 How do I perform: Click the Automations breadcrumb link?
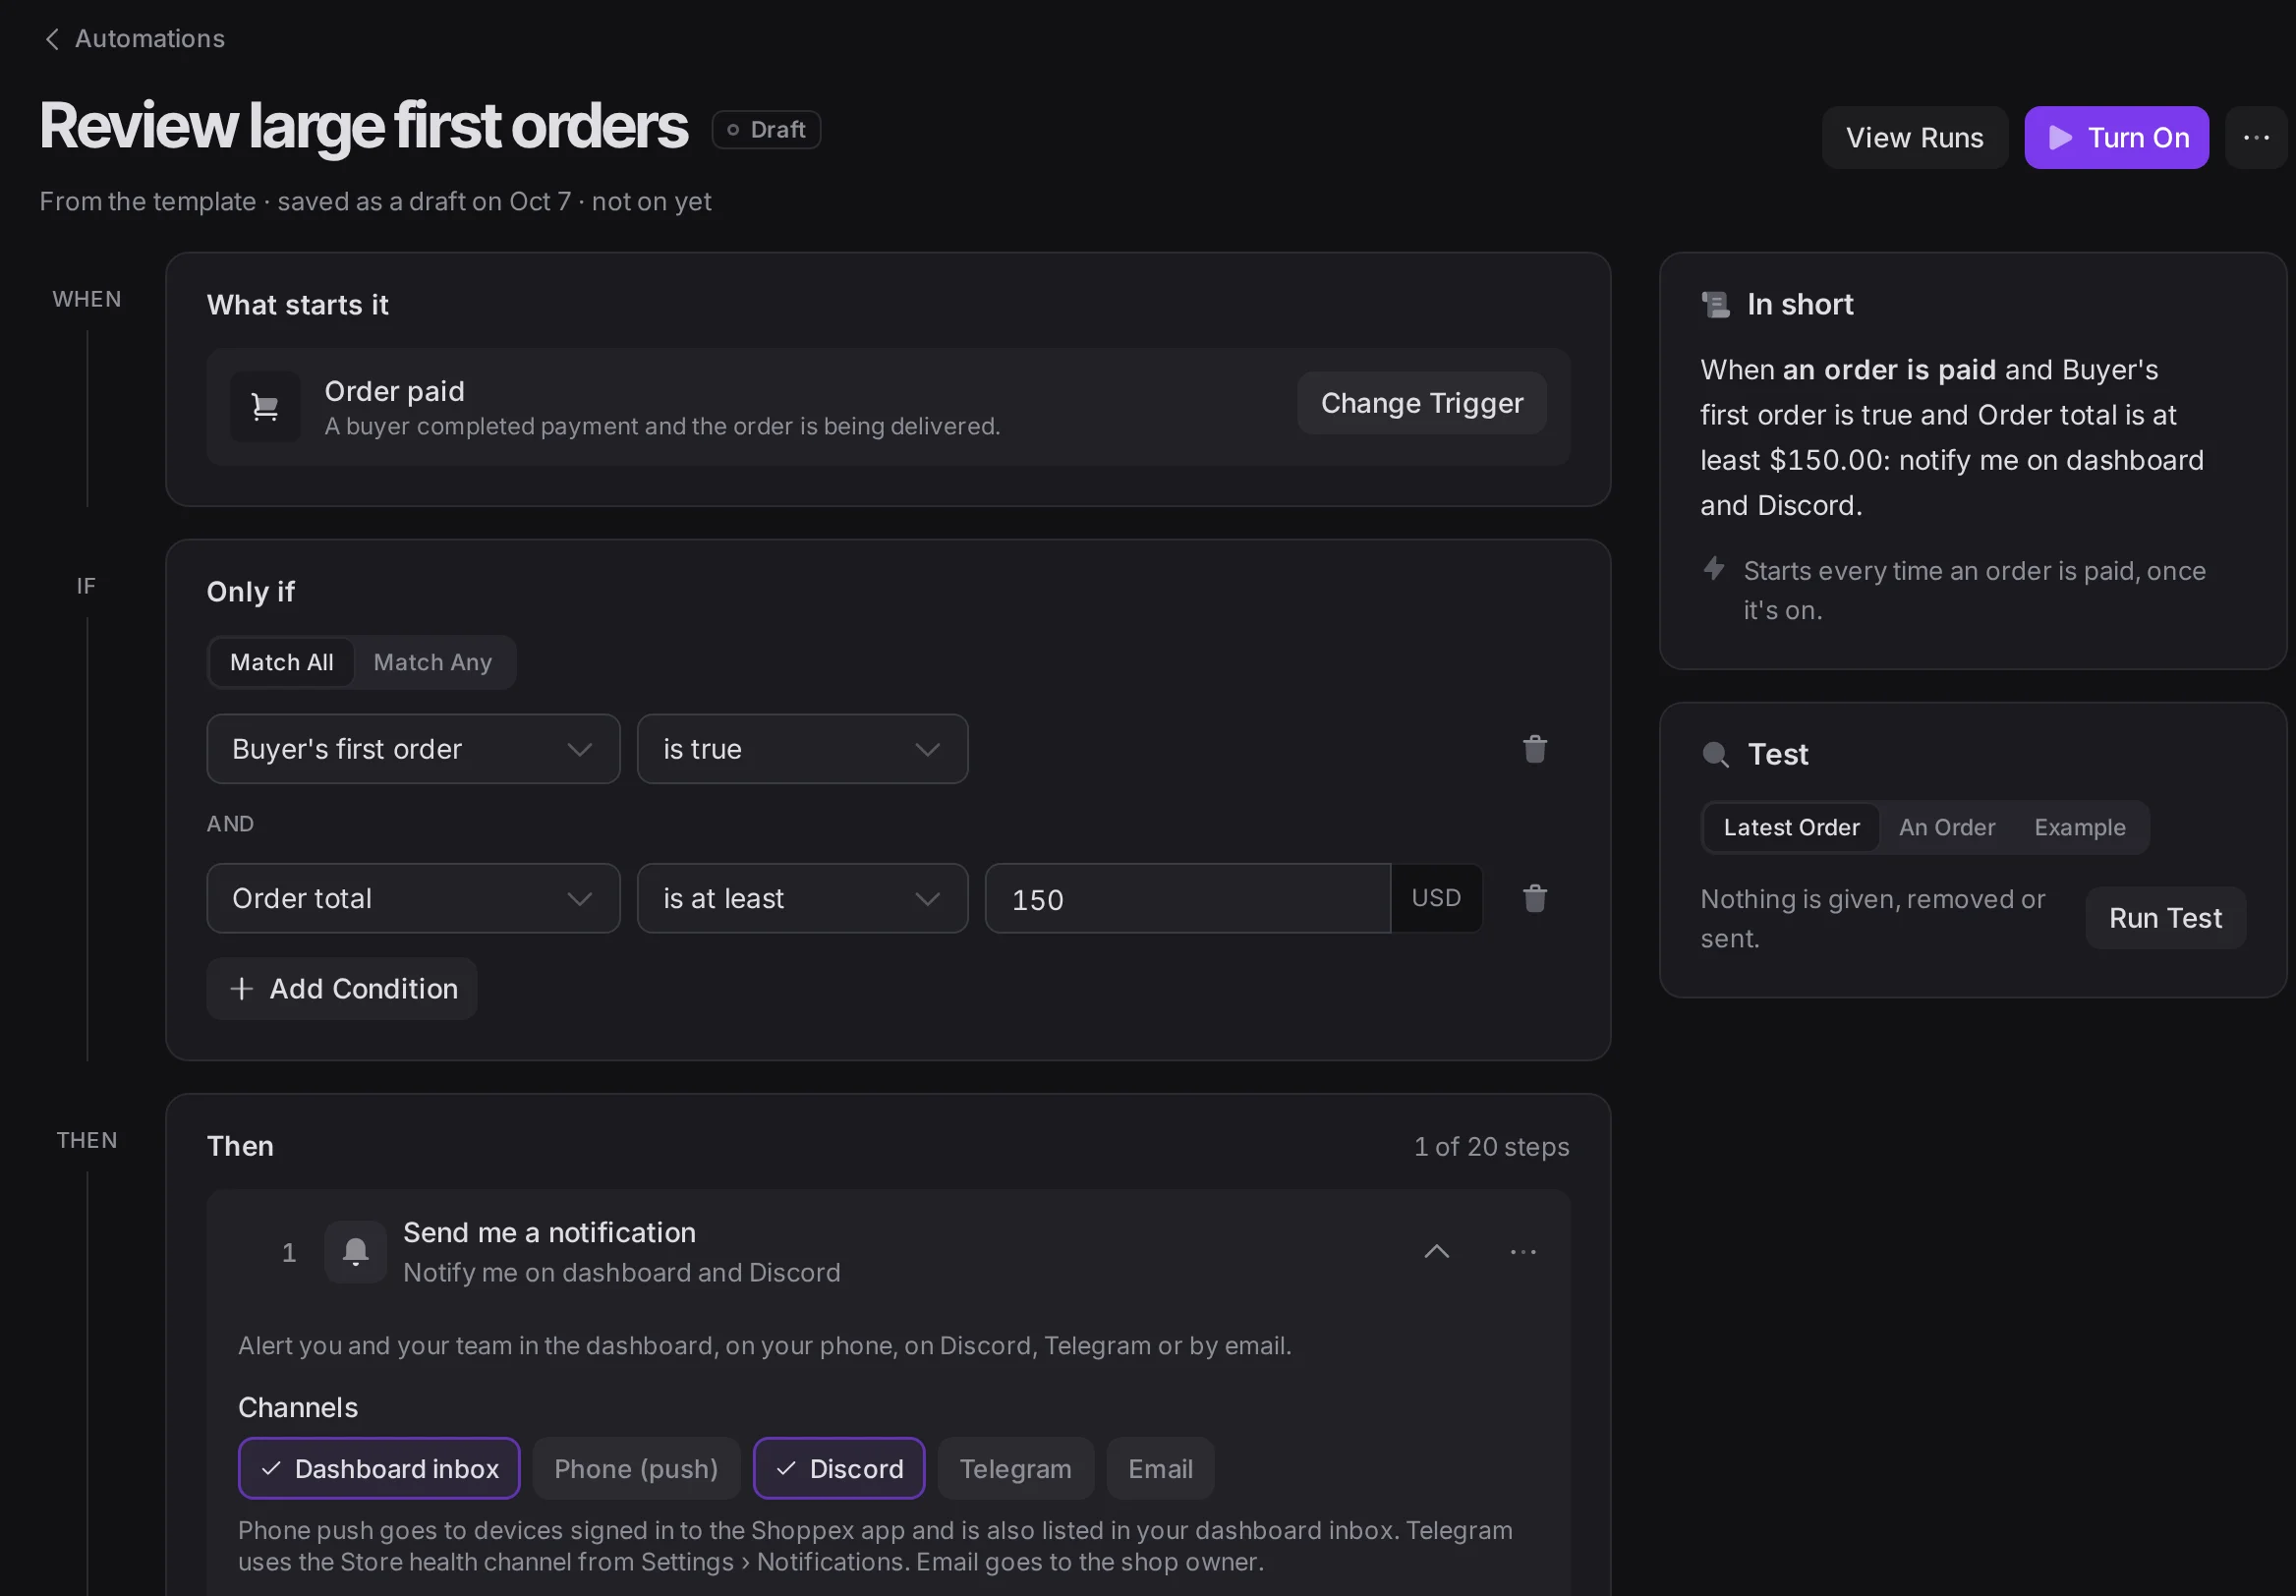(x=150, y=39)
